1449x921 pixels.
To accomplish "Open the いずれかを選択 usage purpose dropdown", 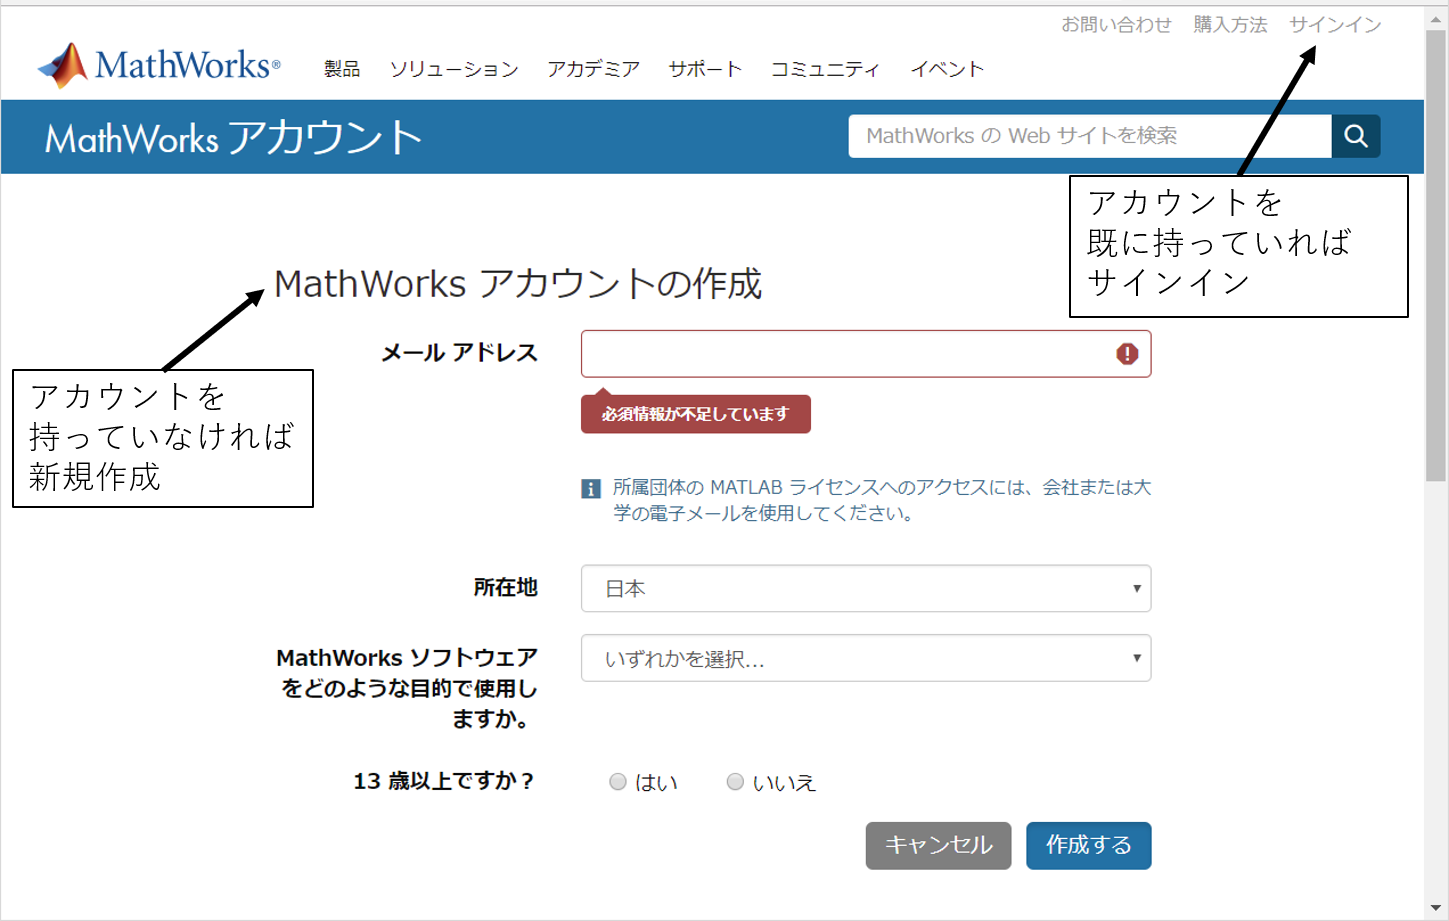I will click(866, 658).
